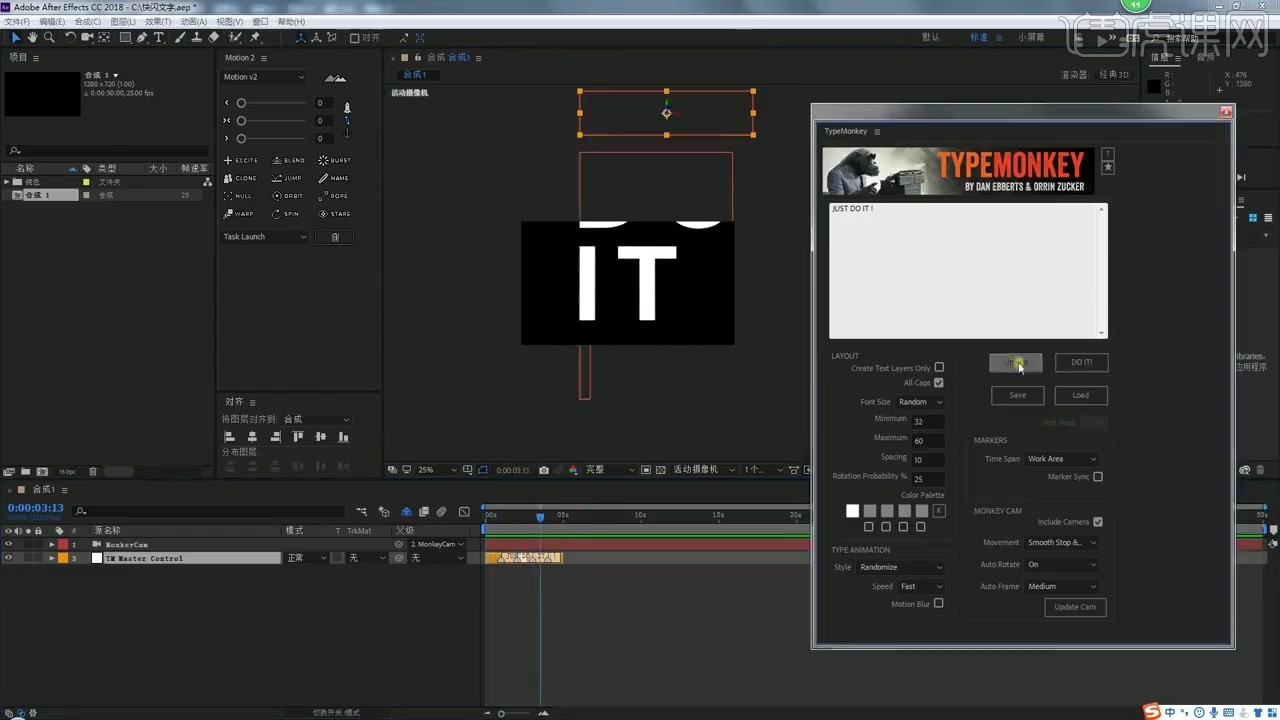The width and height of the screenshot is (1280, 720).
Task: Select the Rectangle shape tool
Action: pos(125,38)
